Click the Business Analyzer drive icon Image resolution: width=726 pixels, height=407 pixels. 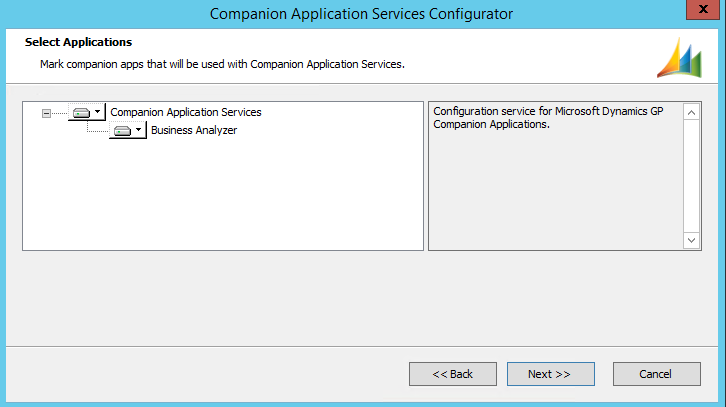pyautogui.click(x=122, y=131)
